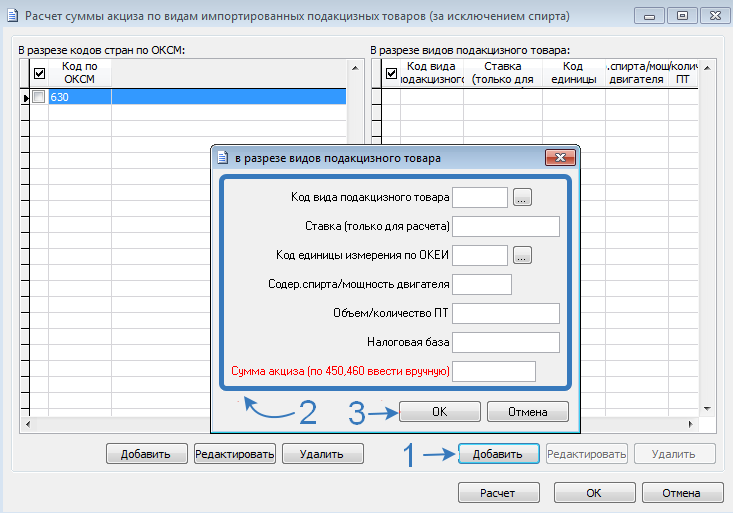Click the Расчет button
The height and width of the screenshot is (513, 733).
498,492
